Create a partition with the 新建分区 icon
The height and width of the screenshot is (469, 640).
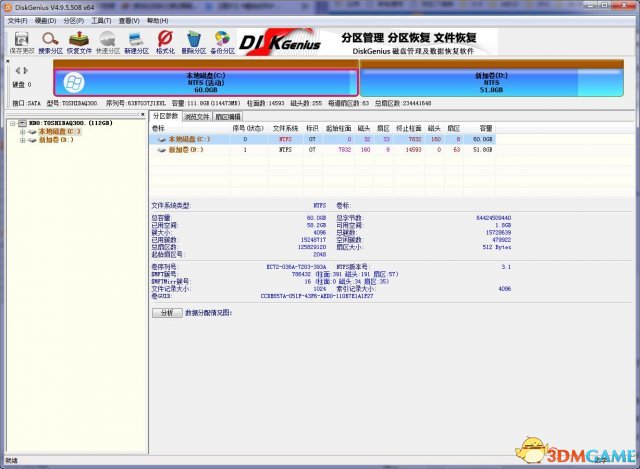point(136,43)
